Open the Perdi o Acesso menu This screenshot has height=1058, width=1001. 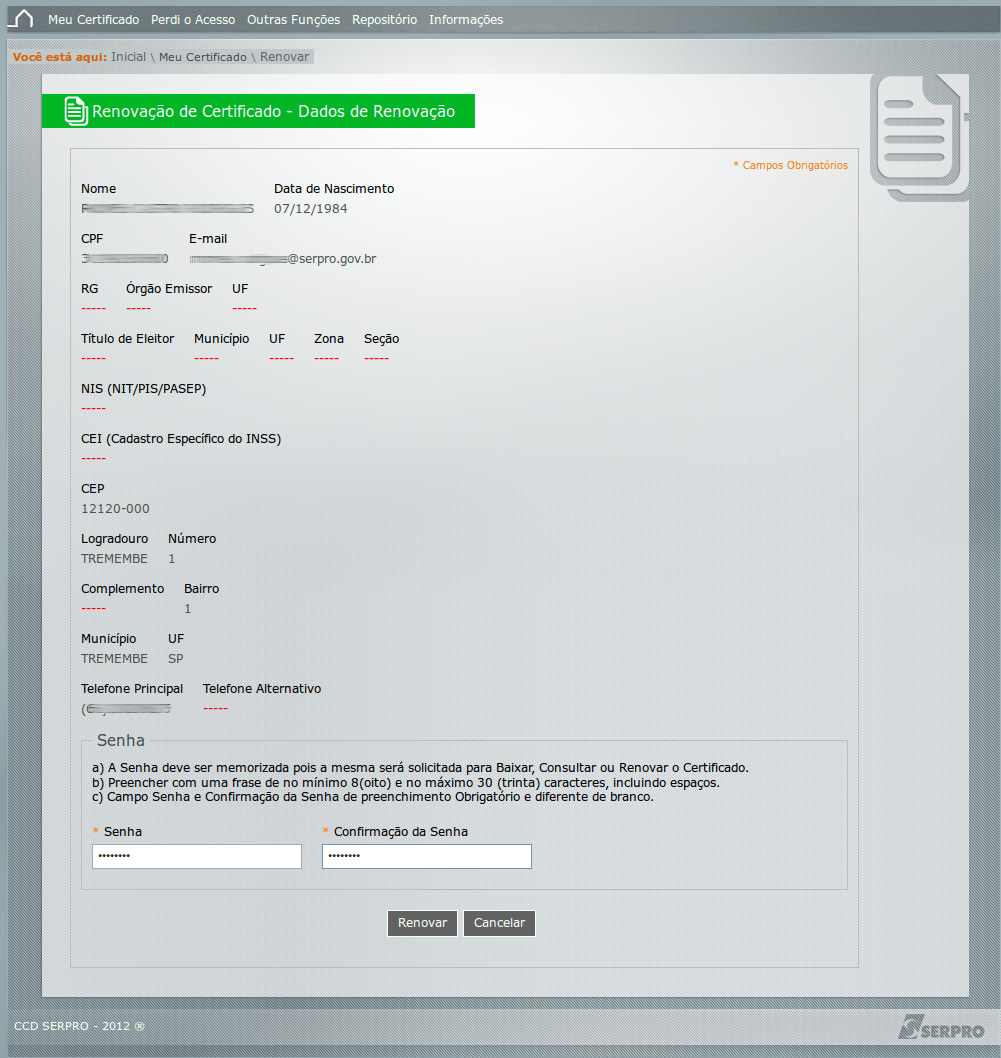193,20
